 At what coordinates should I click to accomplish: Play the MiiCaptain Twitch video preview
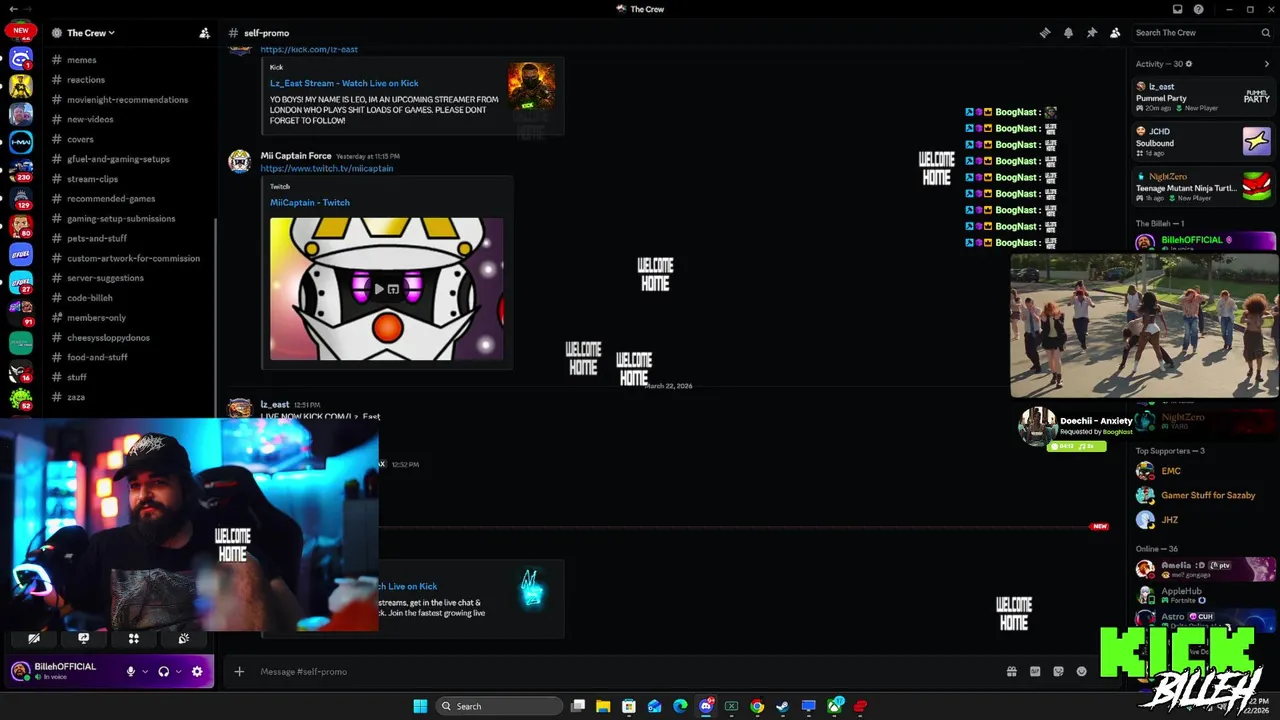click(x=379, y=289)
